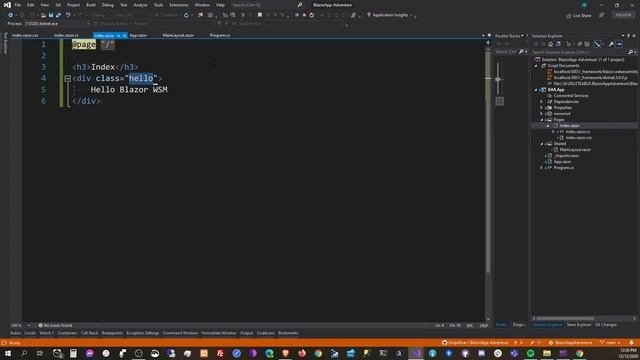Image resolution: width=640 pixels, height=360 pixels.
Task: Switch to the App.razor tab
Action: coord(138,36)
